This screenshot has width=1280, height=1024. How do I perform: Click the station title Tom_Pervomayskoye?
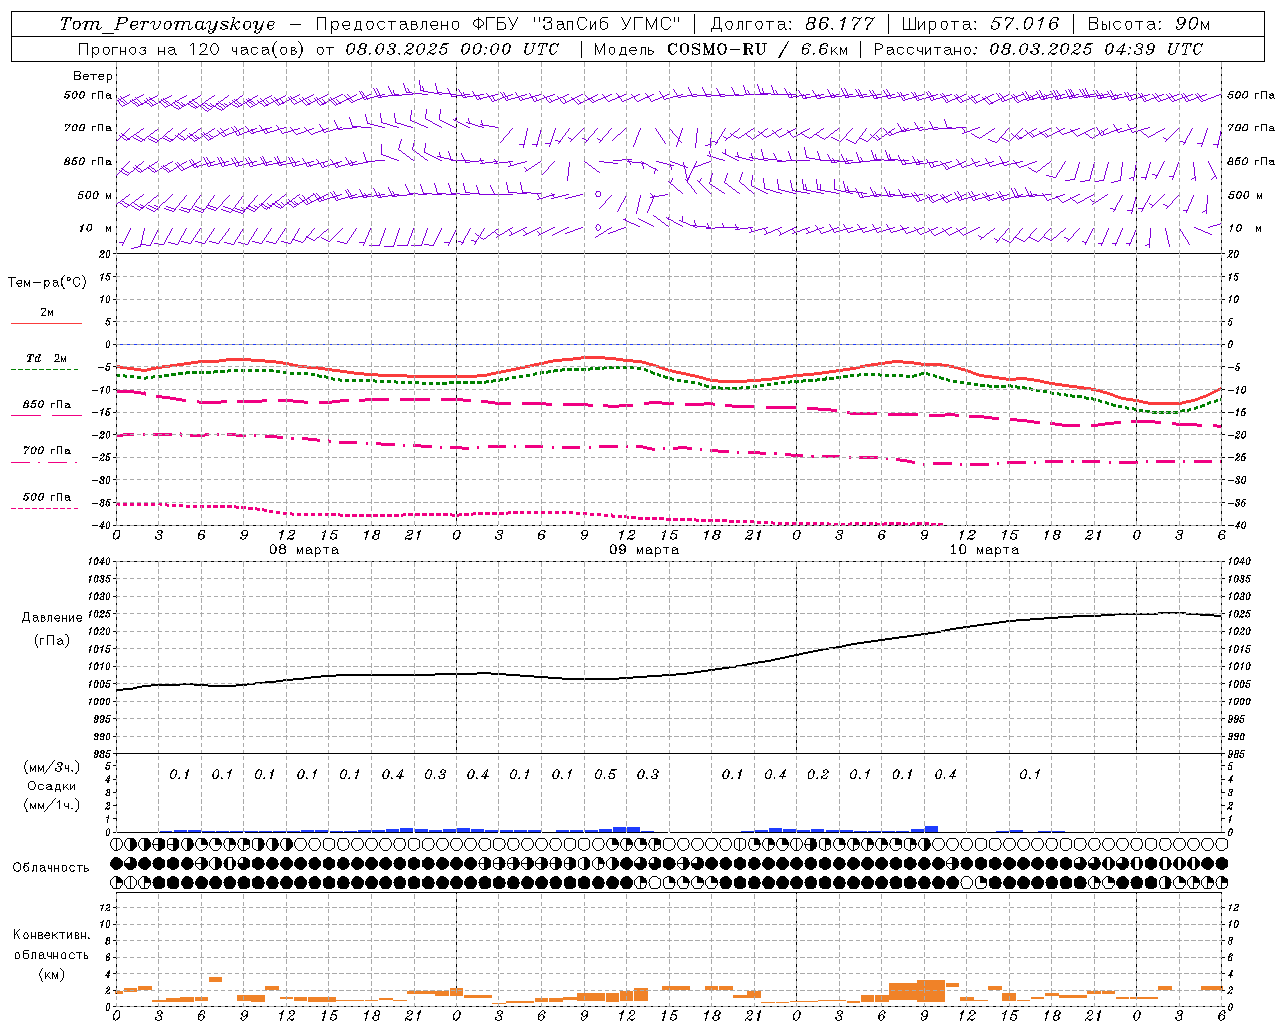tap(167, 24)
